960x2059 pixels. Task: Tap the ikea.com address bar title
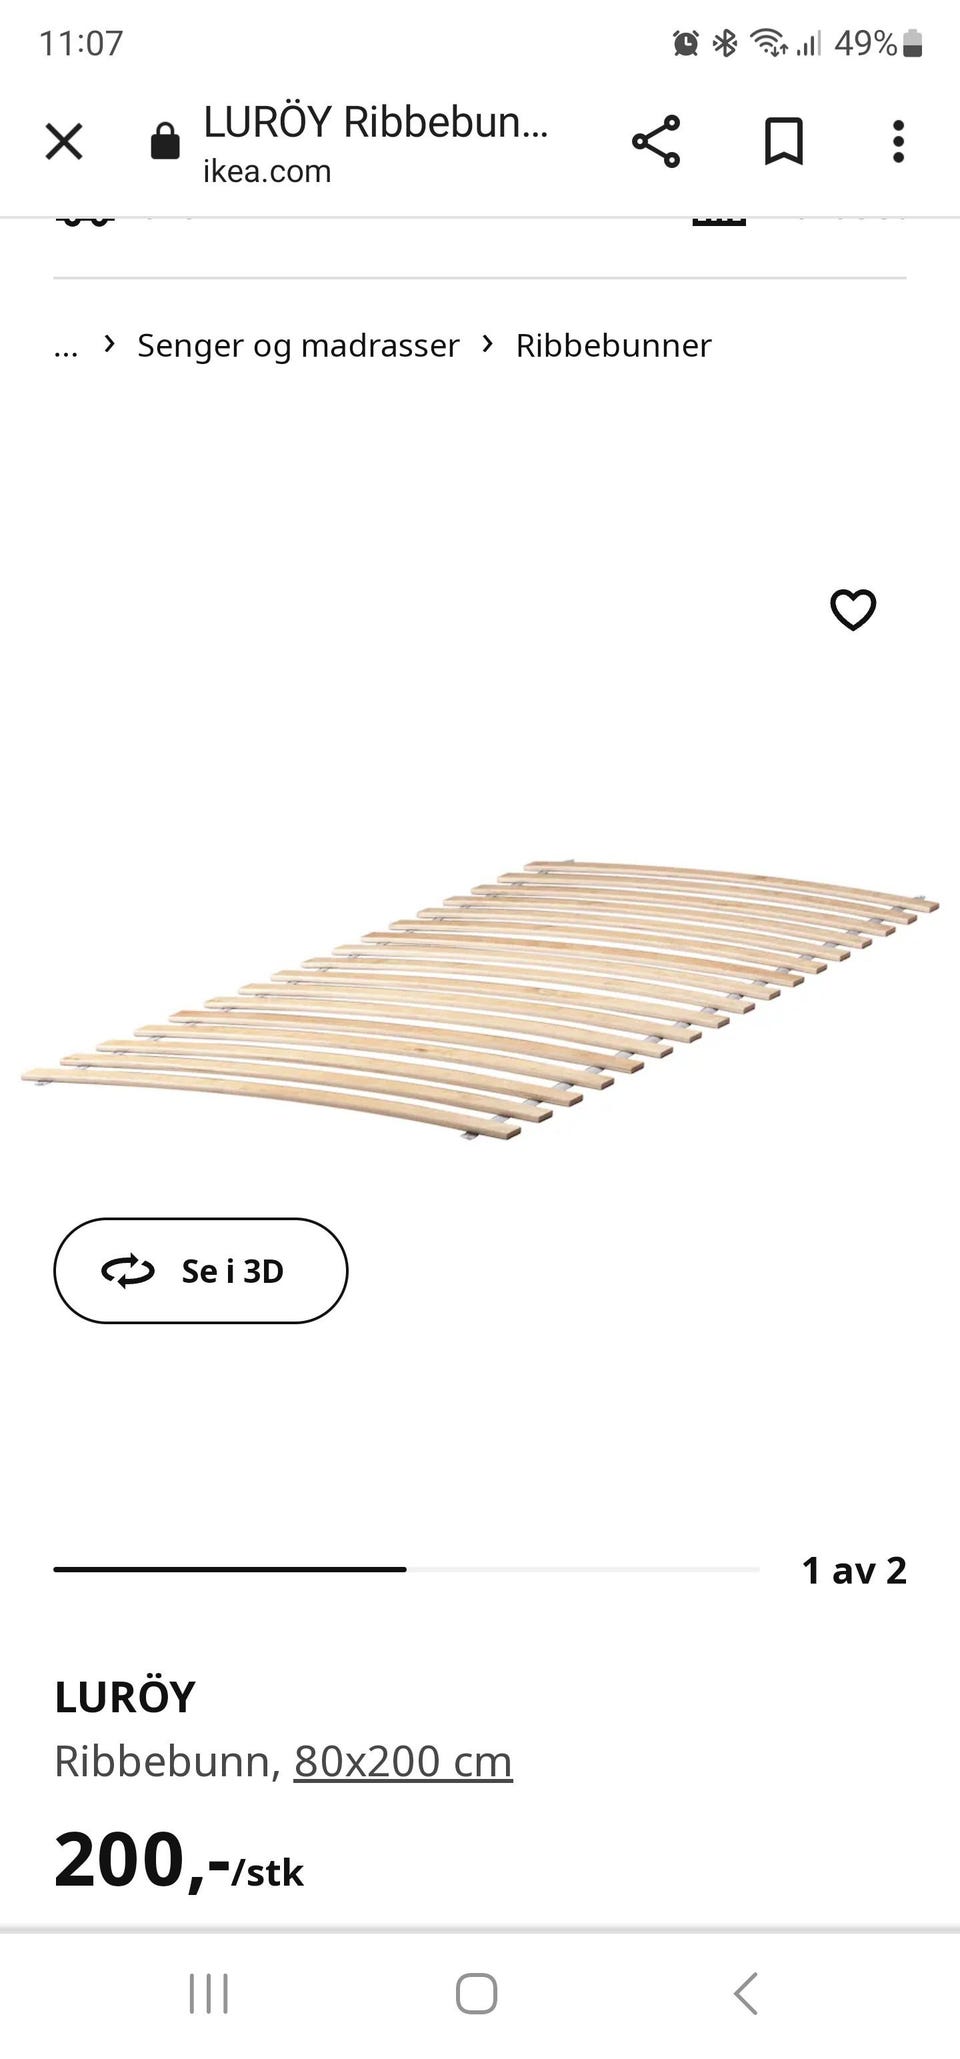point(376,143)
